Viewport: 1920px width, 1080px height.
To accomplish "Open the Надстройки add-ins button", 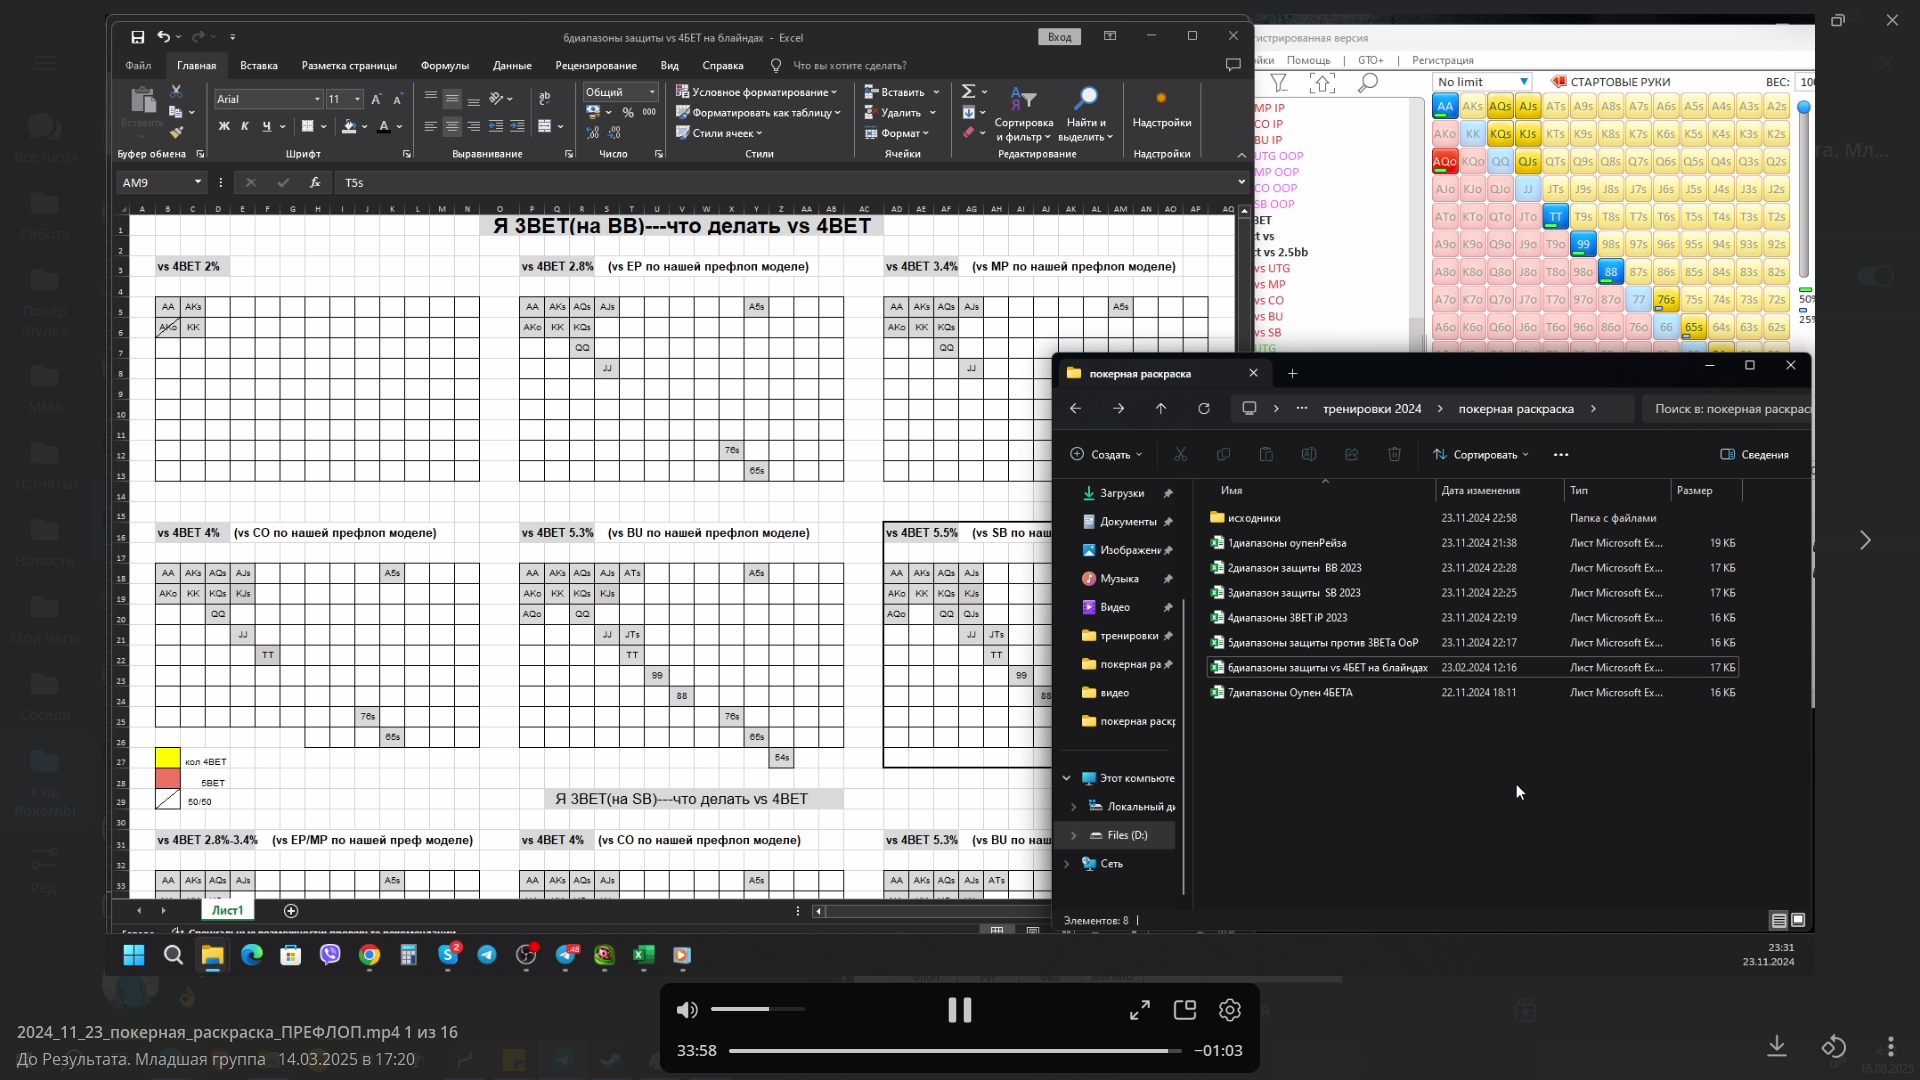I will pos(1161,110).
